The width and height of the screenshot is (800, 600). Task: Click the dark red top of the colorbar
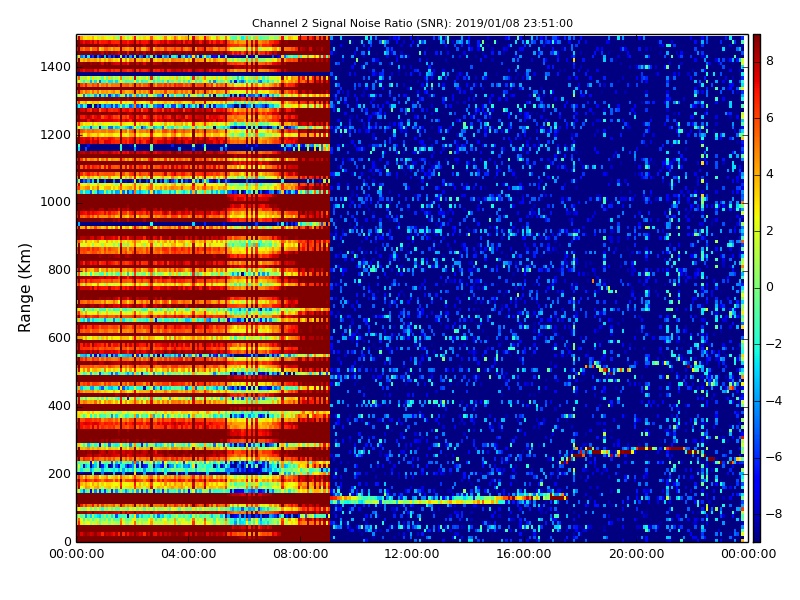(x=757, y=43)
